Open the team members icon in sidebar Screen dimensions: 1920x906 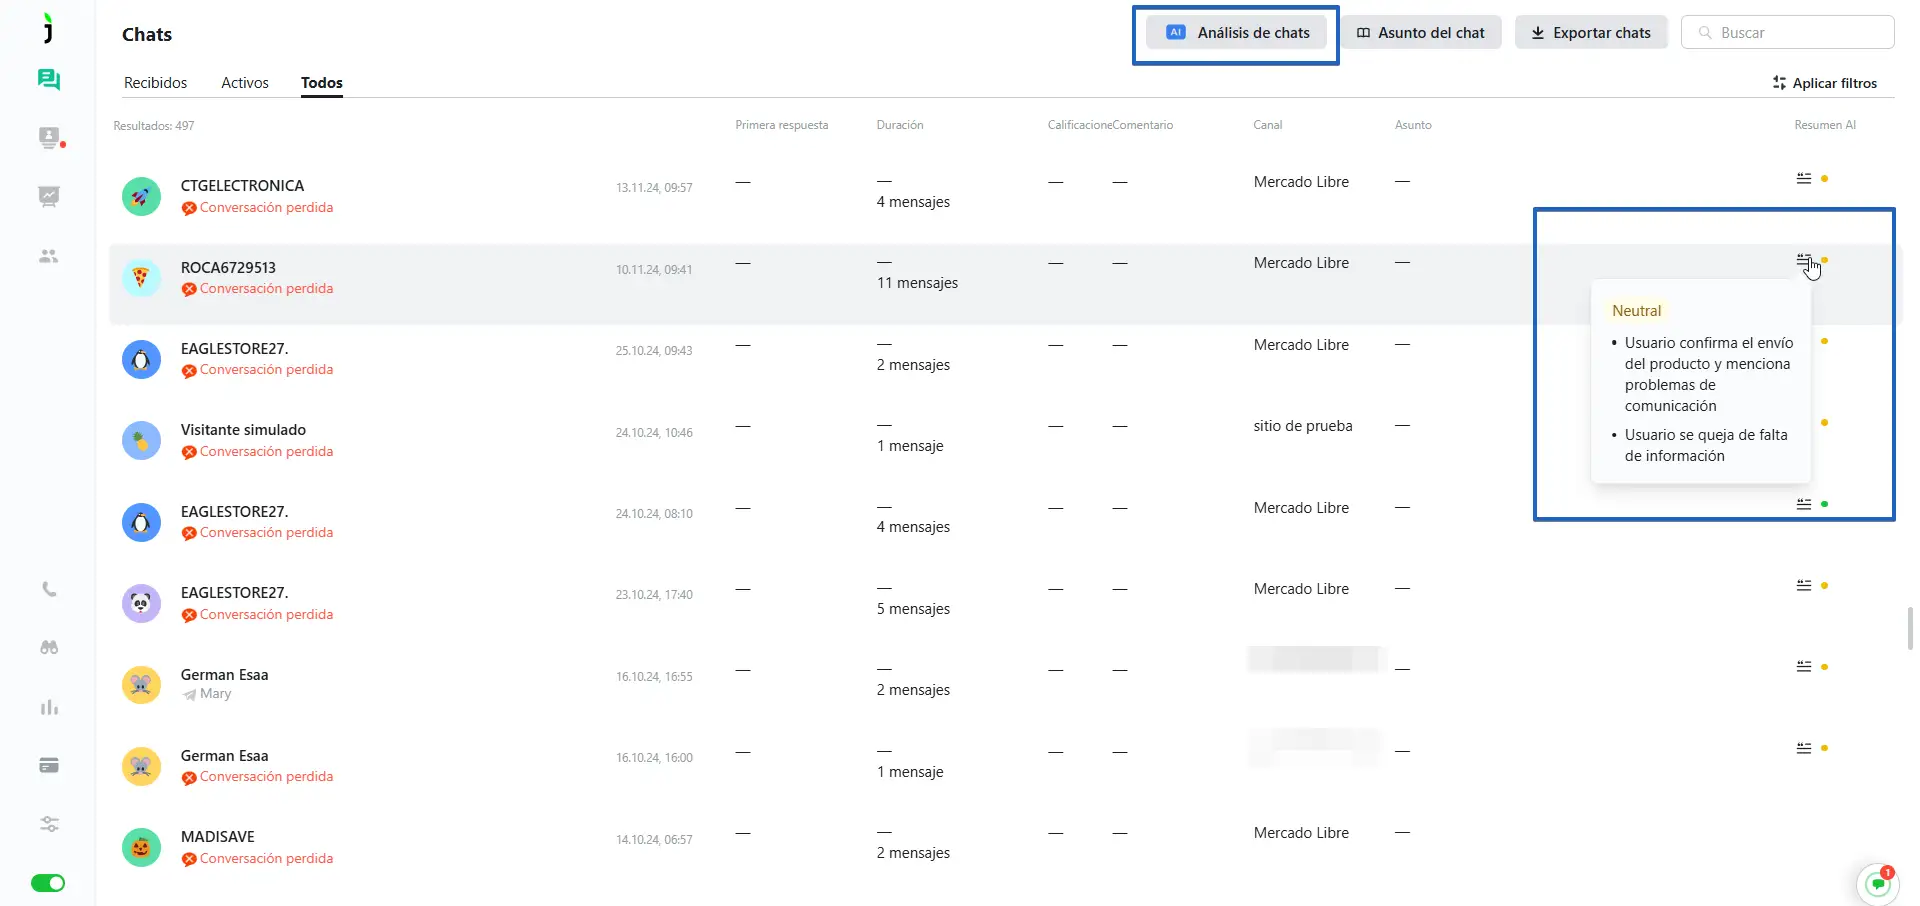(48, 257)
